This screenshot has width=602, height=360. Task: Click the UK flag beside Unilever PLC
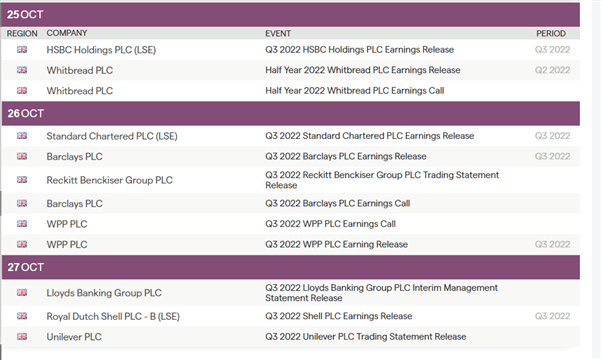(22, 337)
